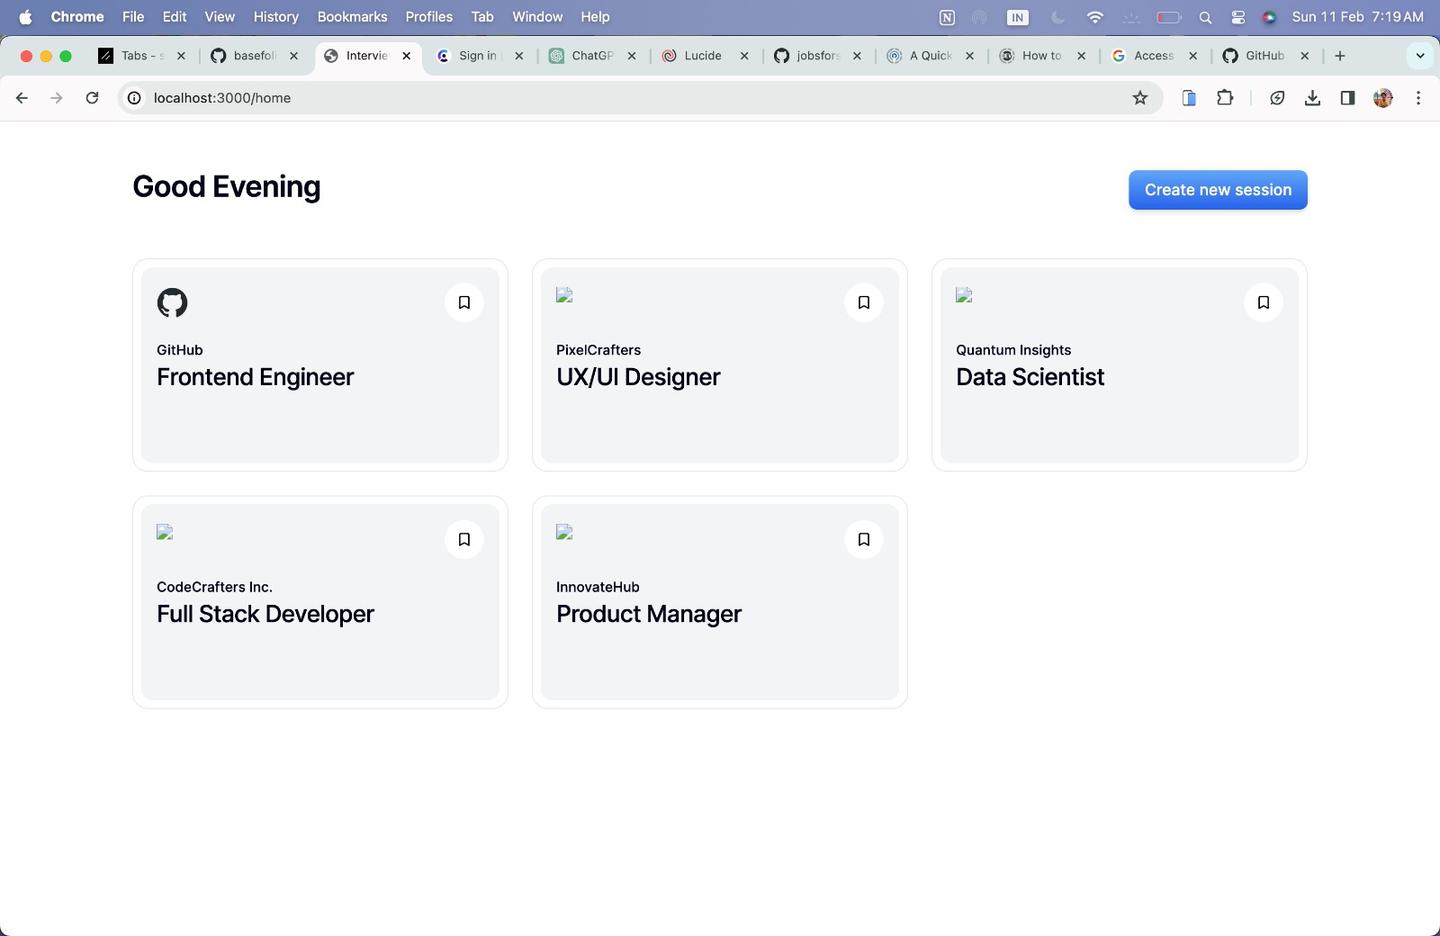Click the broken logo image on Quantum Insights card
Screen dimensions: 1440x936
(x=964, y=295)
